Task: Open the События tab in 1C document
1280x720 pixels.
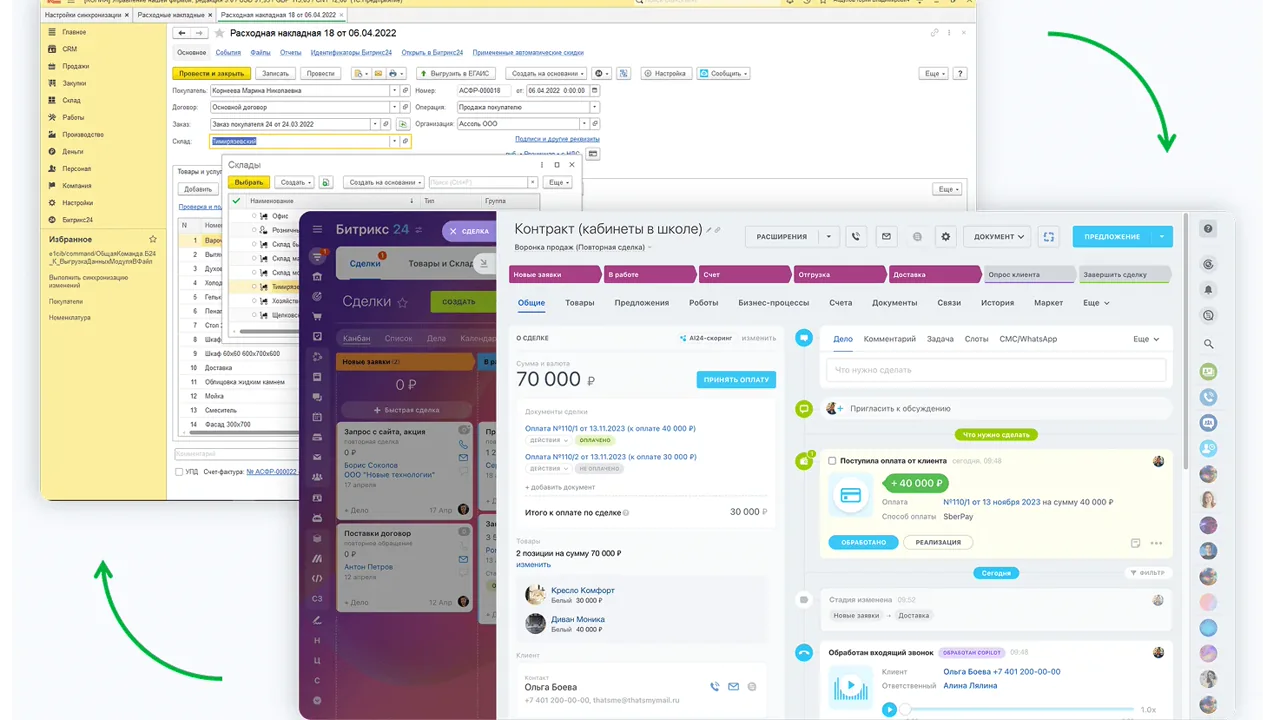Action: point(228,52)
